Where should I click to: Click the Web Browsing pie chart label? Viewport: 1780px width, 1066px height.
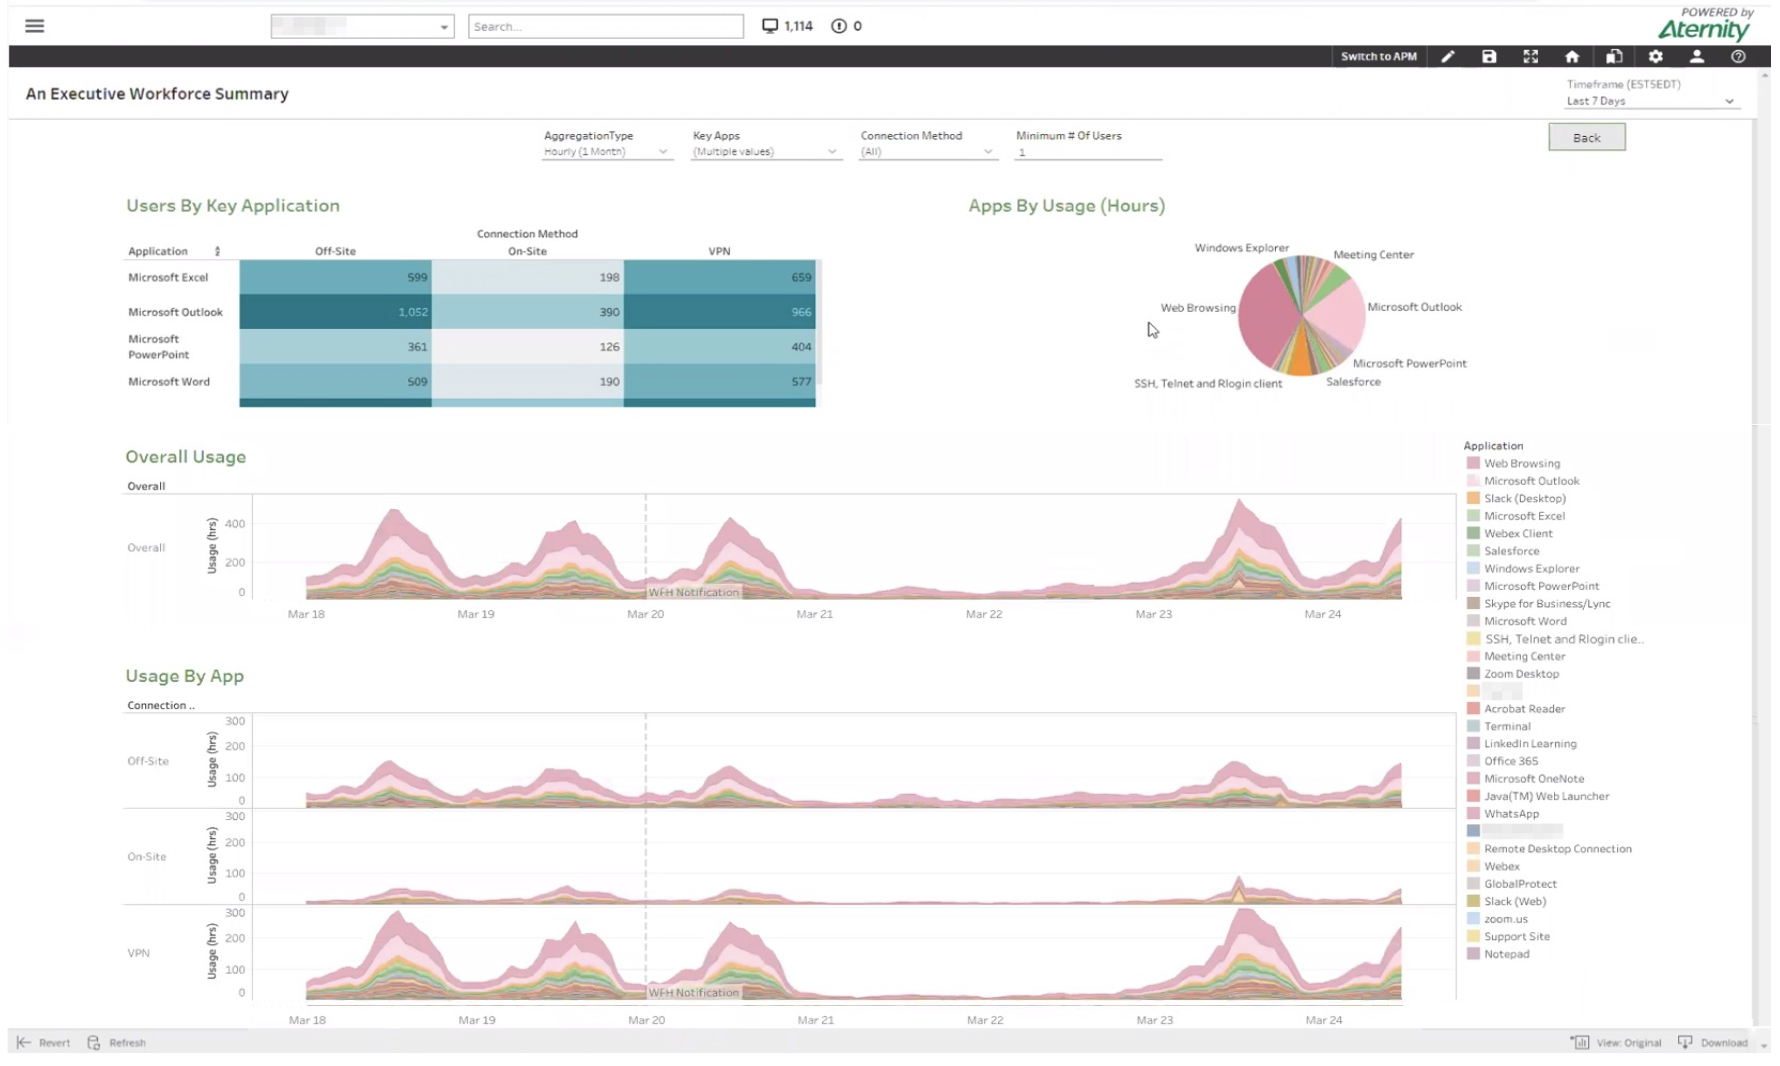(1198, 307)
